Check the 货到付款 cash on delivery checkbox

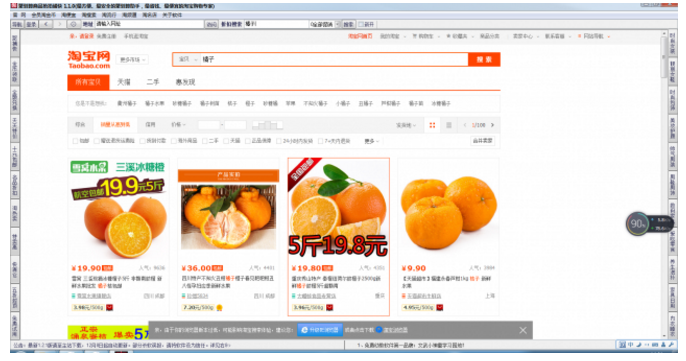[x=142, y=141]
